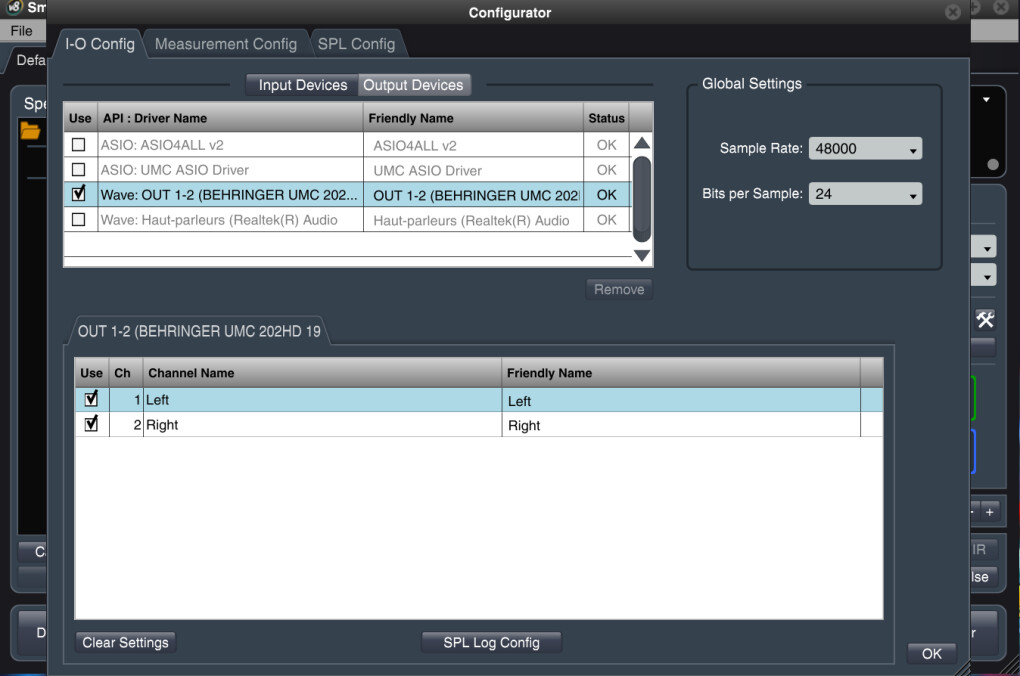Click the Left channel friendly name cell
This screenshot has height=676, width=1020.
(x=681, y=400)
